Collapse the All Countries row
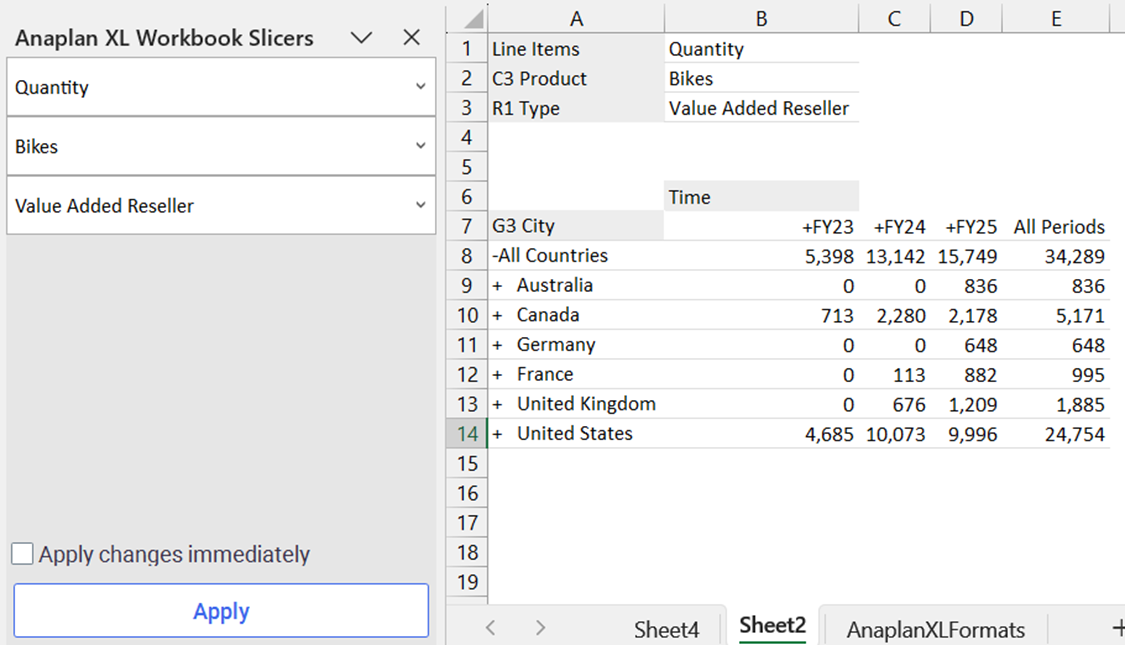 click(495, 256)
